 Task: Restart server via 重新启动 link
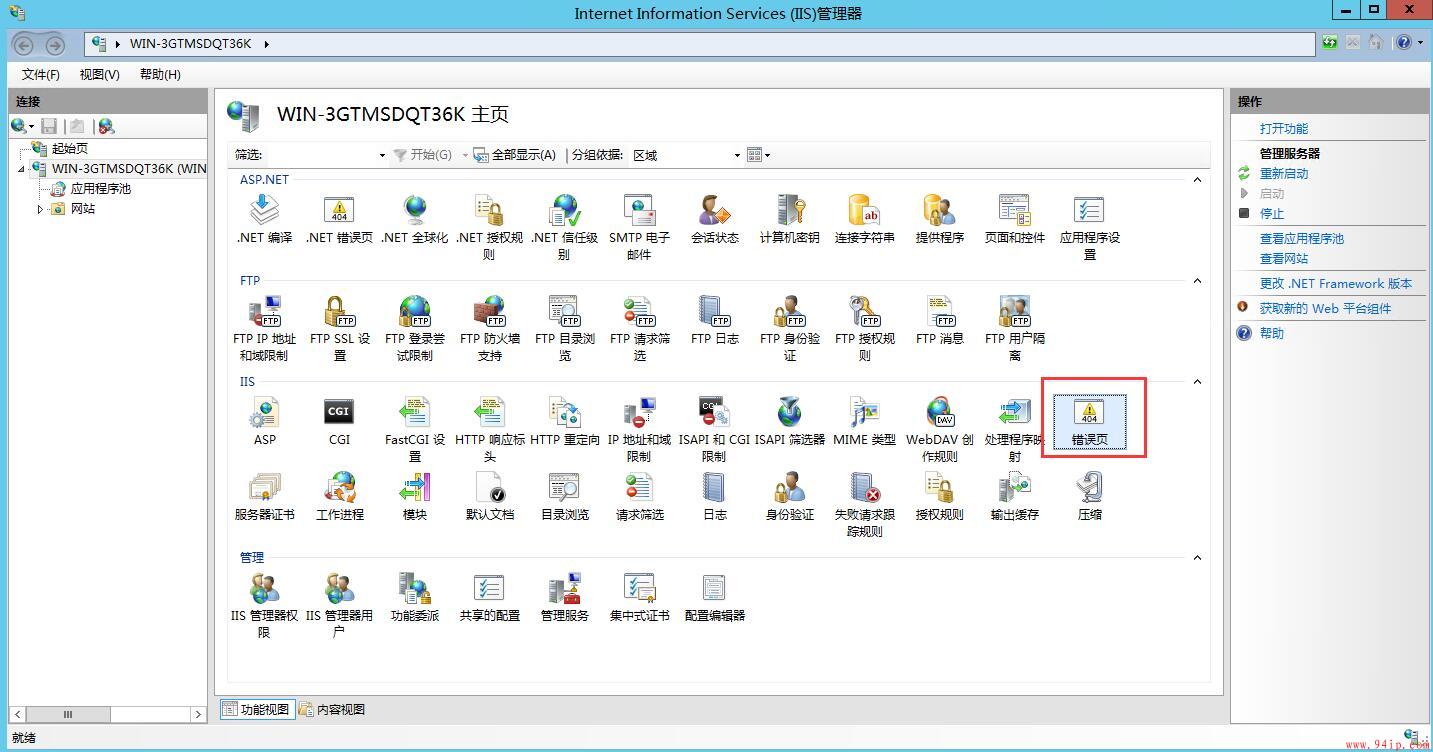coord(1283,174)
